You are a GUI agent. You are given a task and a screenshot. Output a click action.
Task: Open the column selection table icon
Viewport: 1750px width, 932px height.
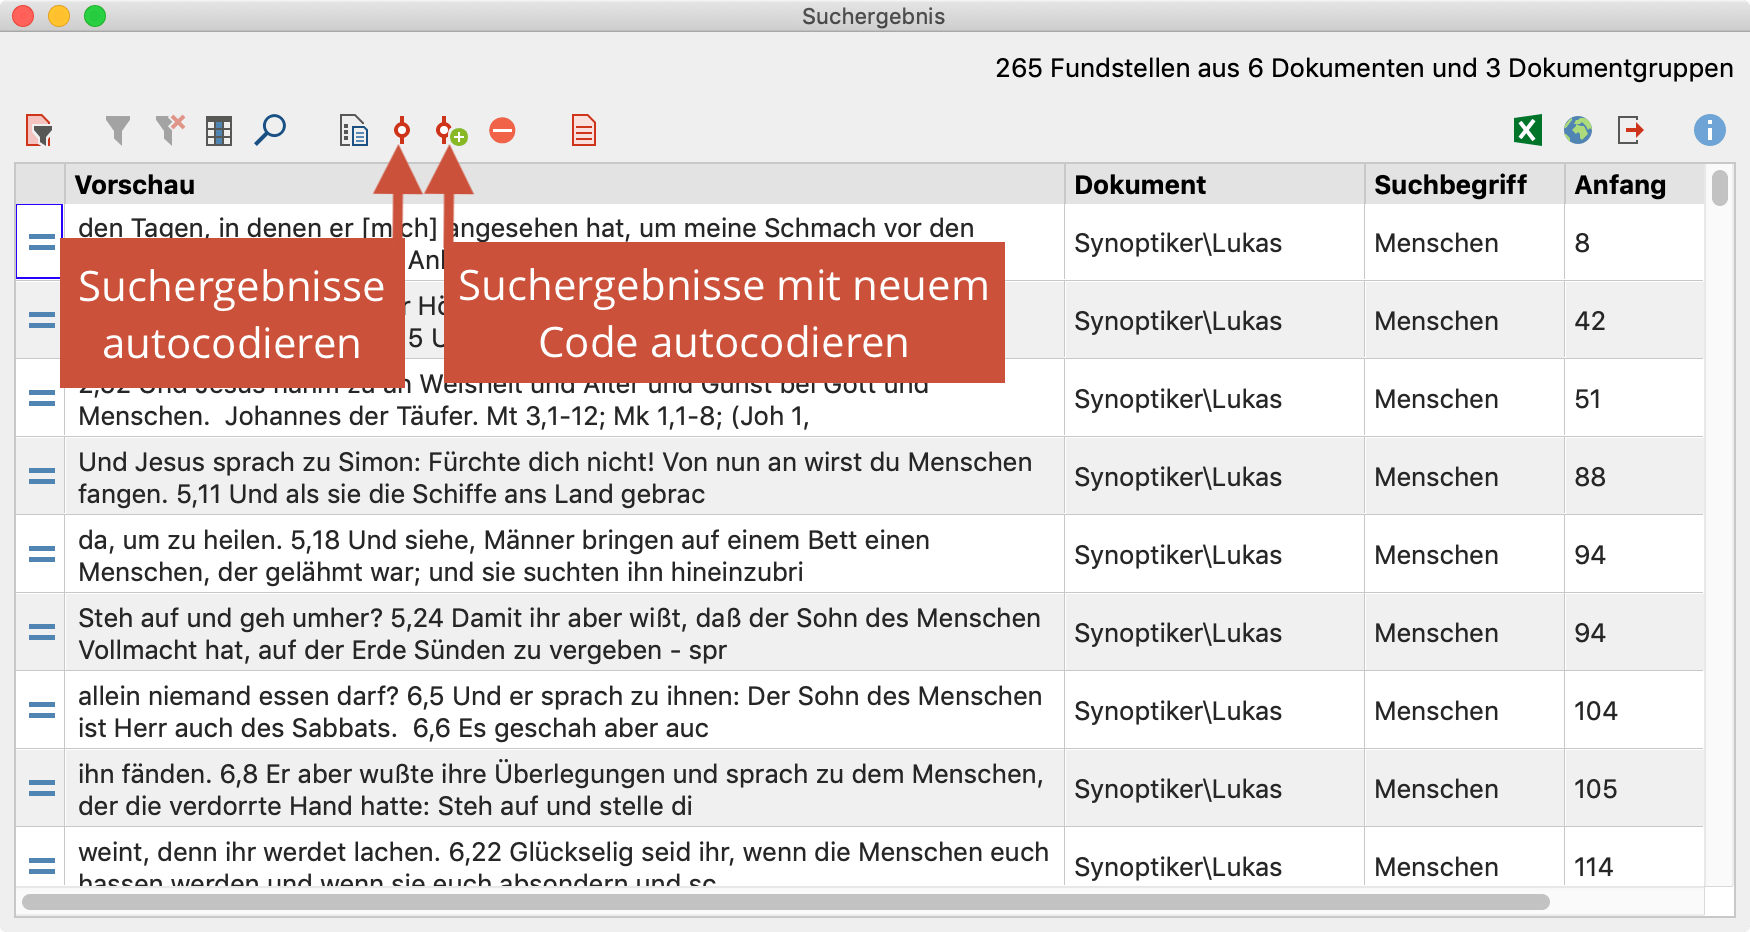click(x=219, y=131)
